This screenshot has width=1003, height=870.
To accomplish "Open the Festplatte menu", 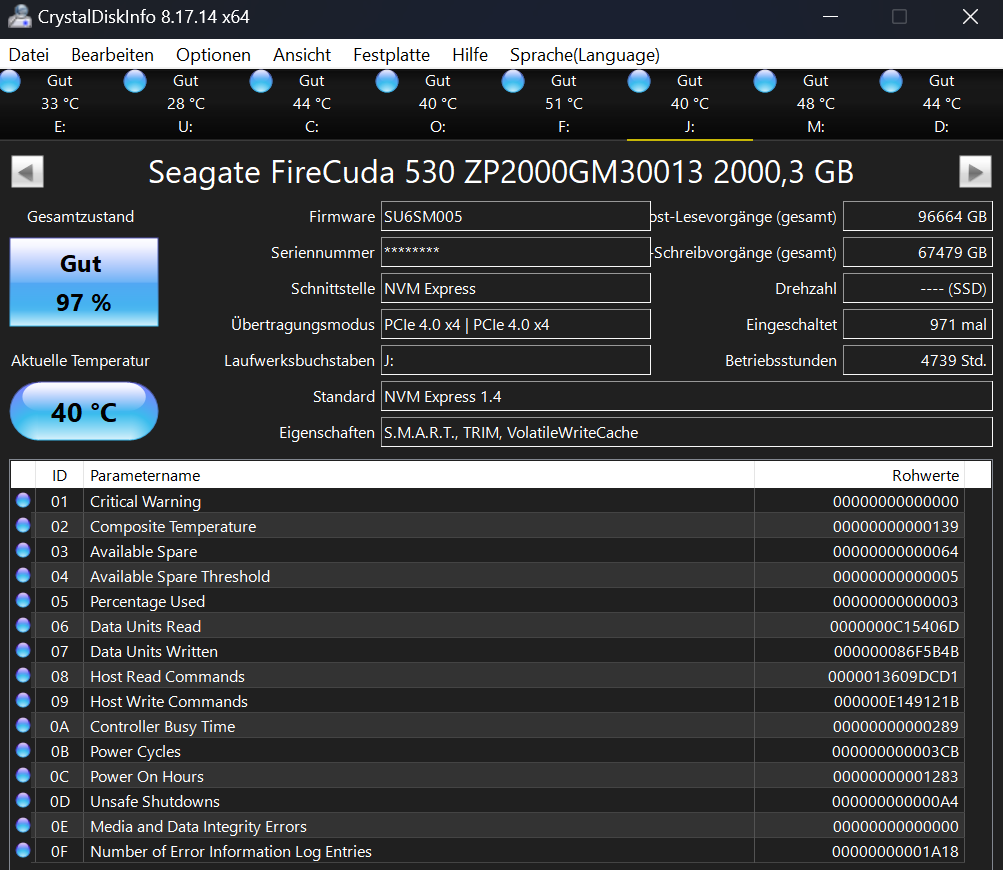I will [391, 55].
